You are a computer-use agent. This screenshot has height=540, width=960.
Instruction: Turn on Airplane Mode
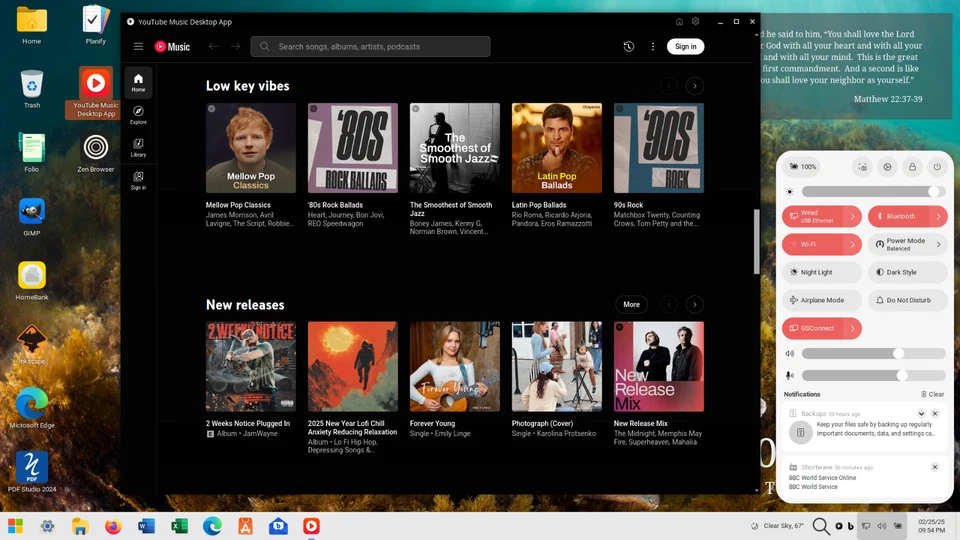click(x=821, y=300)
